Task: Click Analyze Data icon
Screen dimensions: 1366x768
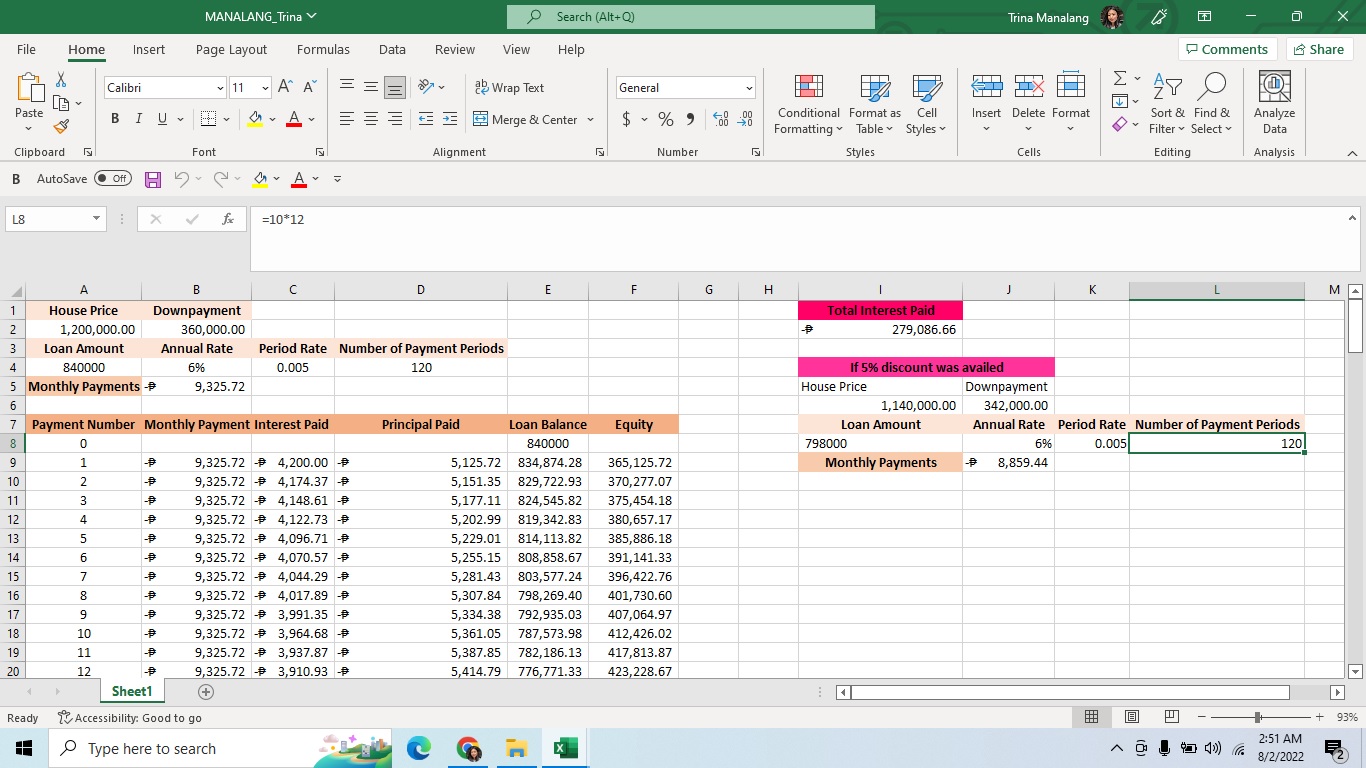Action: (1274, 105)
